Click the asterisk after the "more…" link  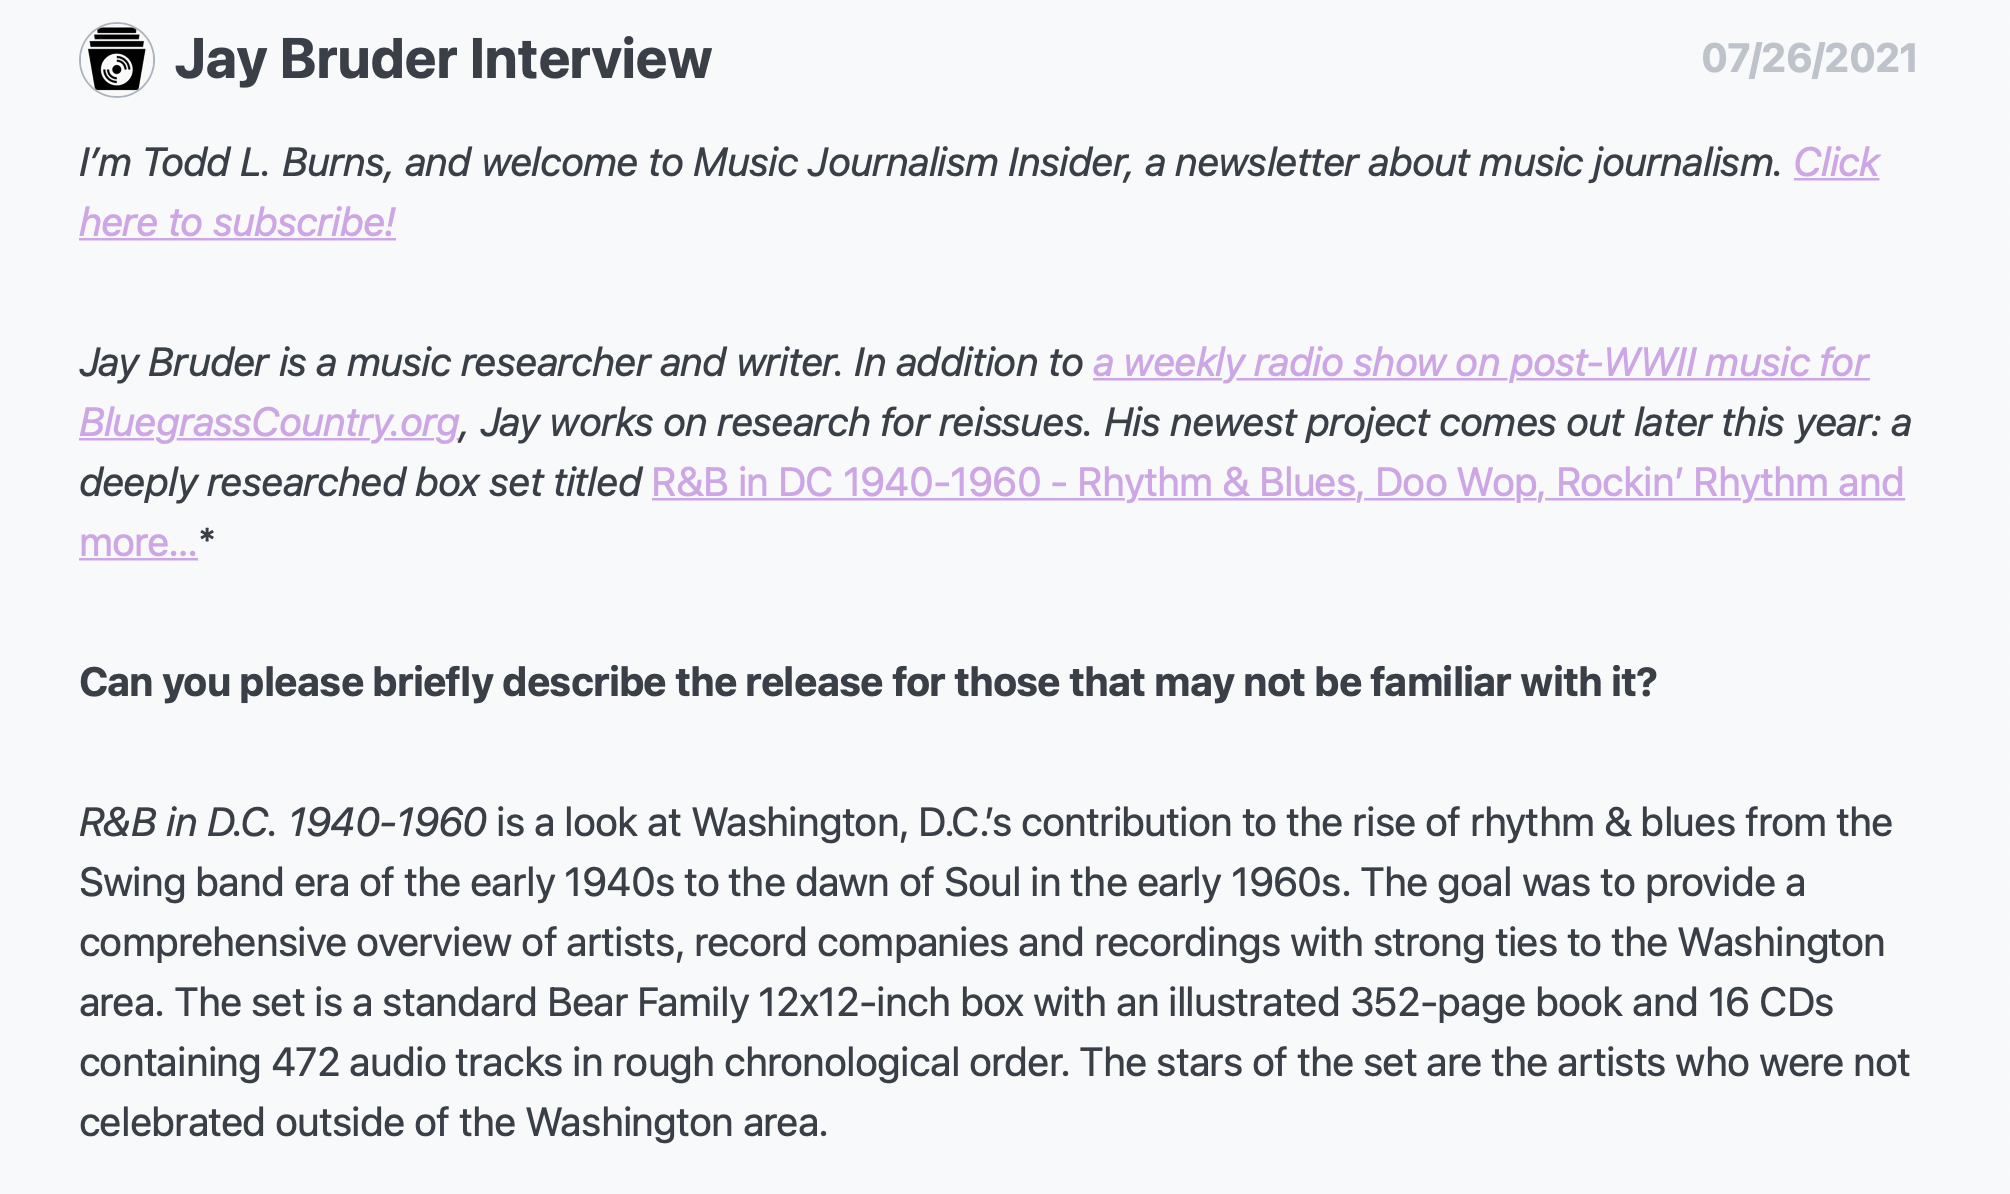[207, 541]
